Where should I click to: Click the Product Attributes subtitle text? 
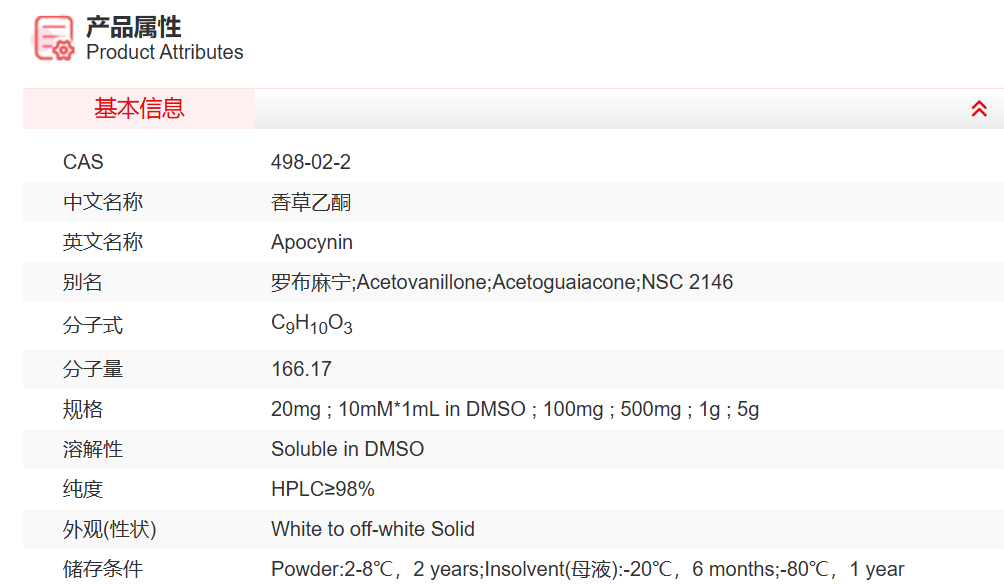pyautogui.click(x=165, y=52)
